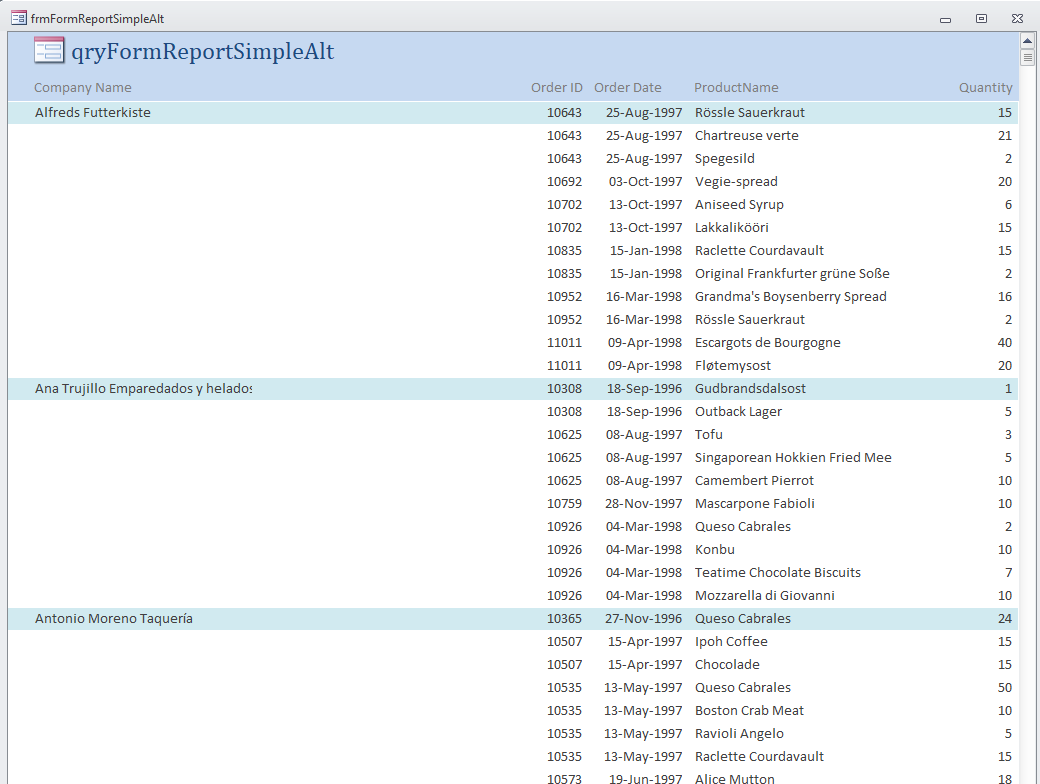Click product Tofu
Viewport: 1040px width, 784px height.
(x=708, y=434)
